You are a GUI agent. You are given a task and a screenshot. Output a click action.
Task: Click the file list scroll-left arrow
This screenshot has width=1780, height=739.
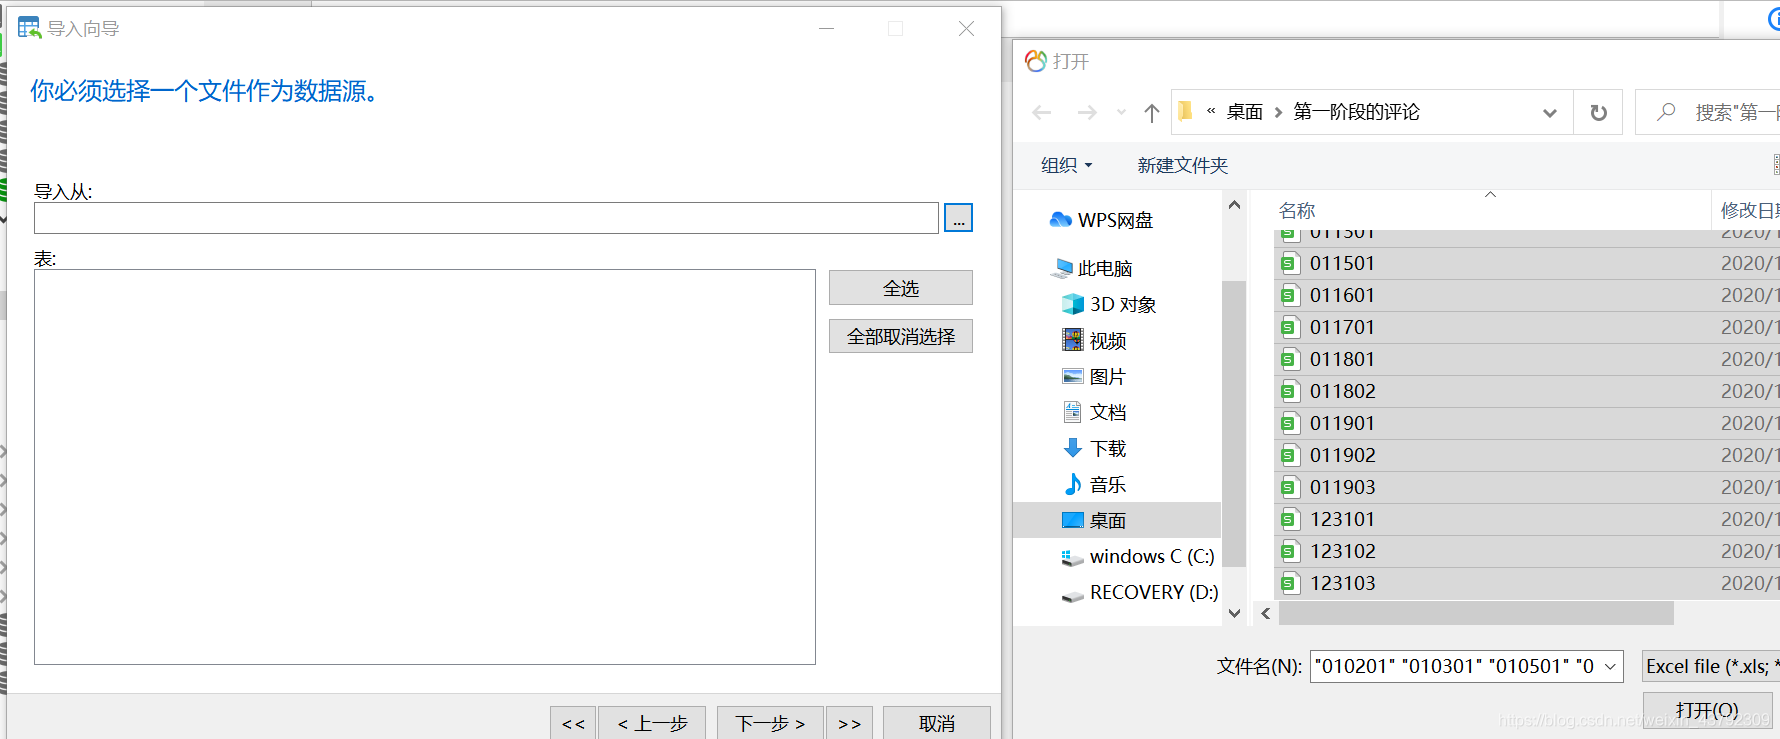click(1266, 613)
